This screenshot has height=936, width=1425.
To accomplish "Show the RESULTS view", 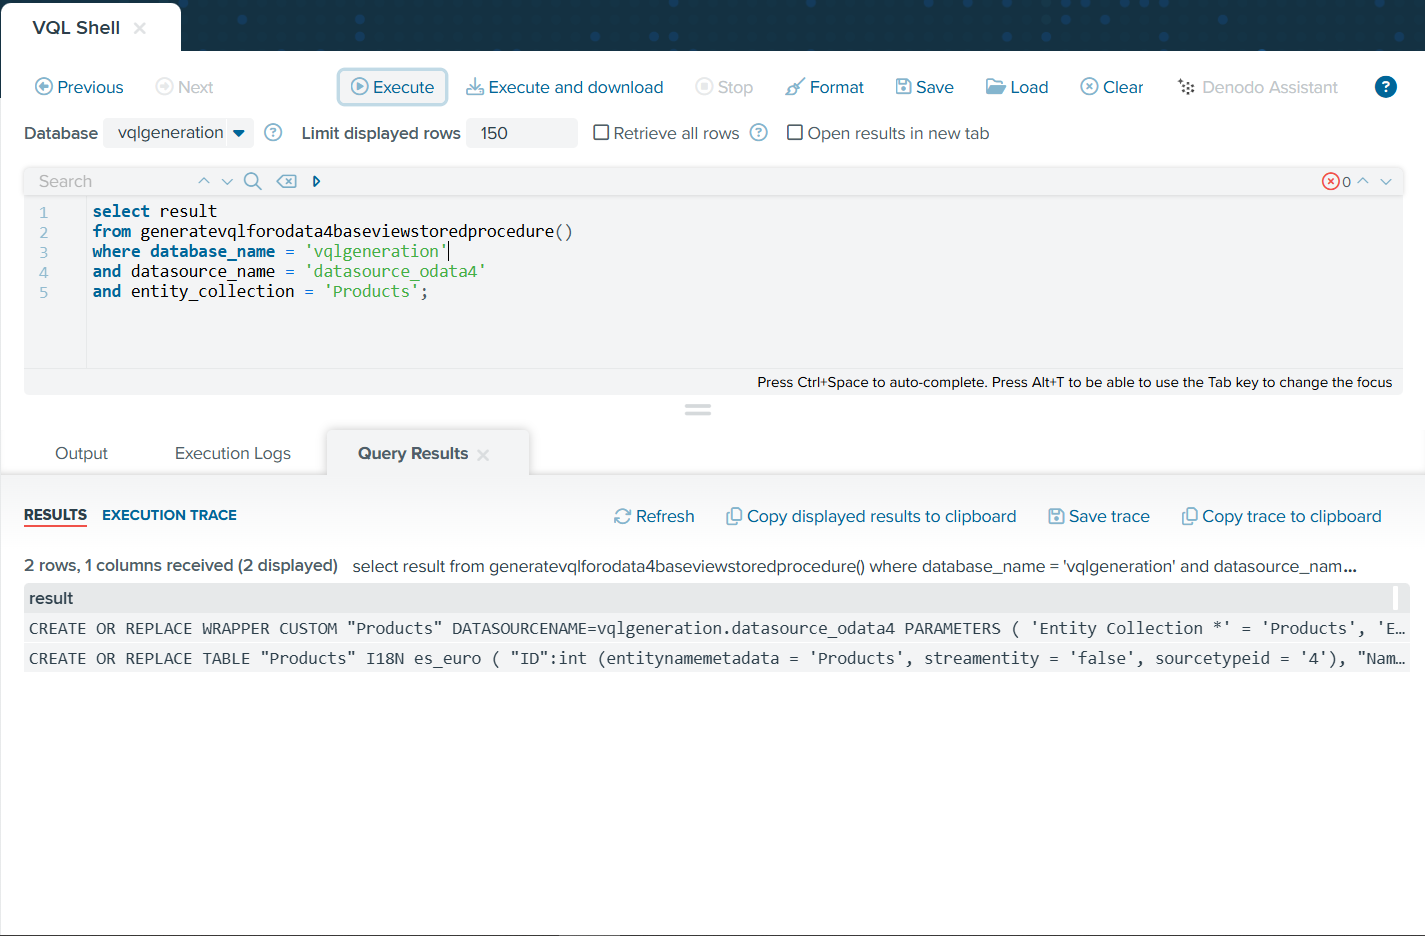I will [x=55, y=515].
